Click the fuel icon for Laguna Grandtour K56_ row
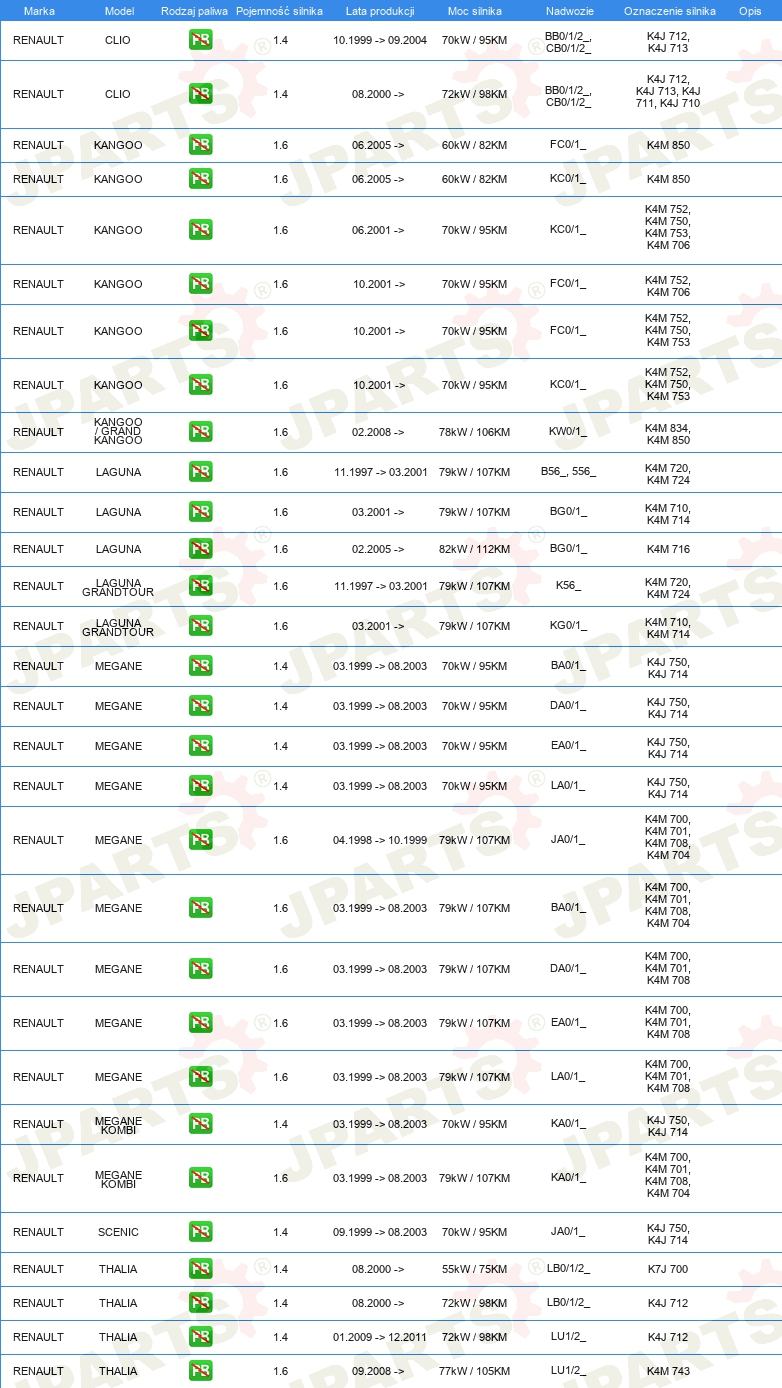Viewport: 782px width, 1388px height. pos(201,586)
